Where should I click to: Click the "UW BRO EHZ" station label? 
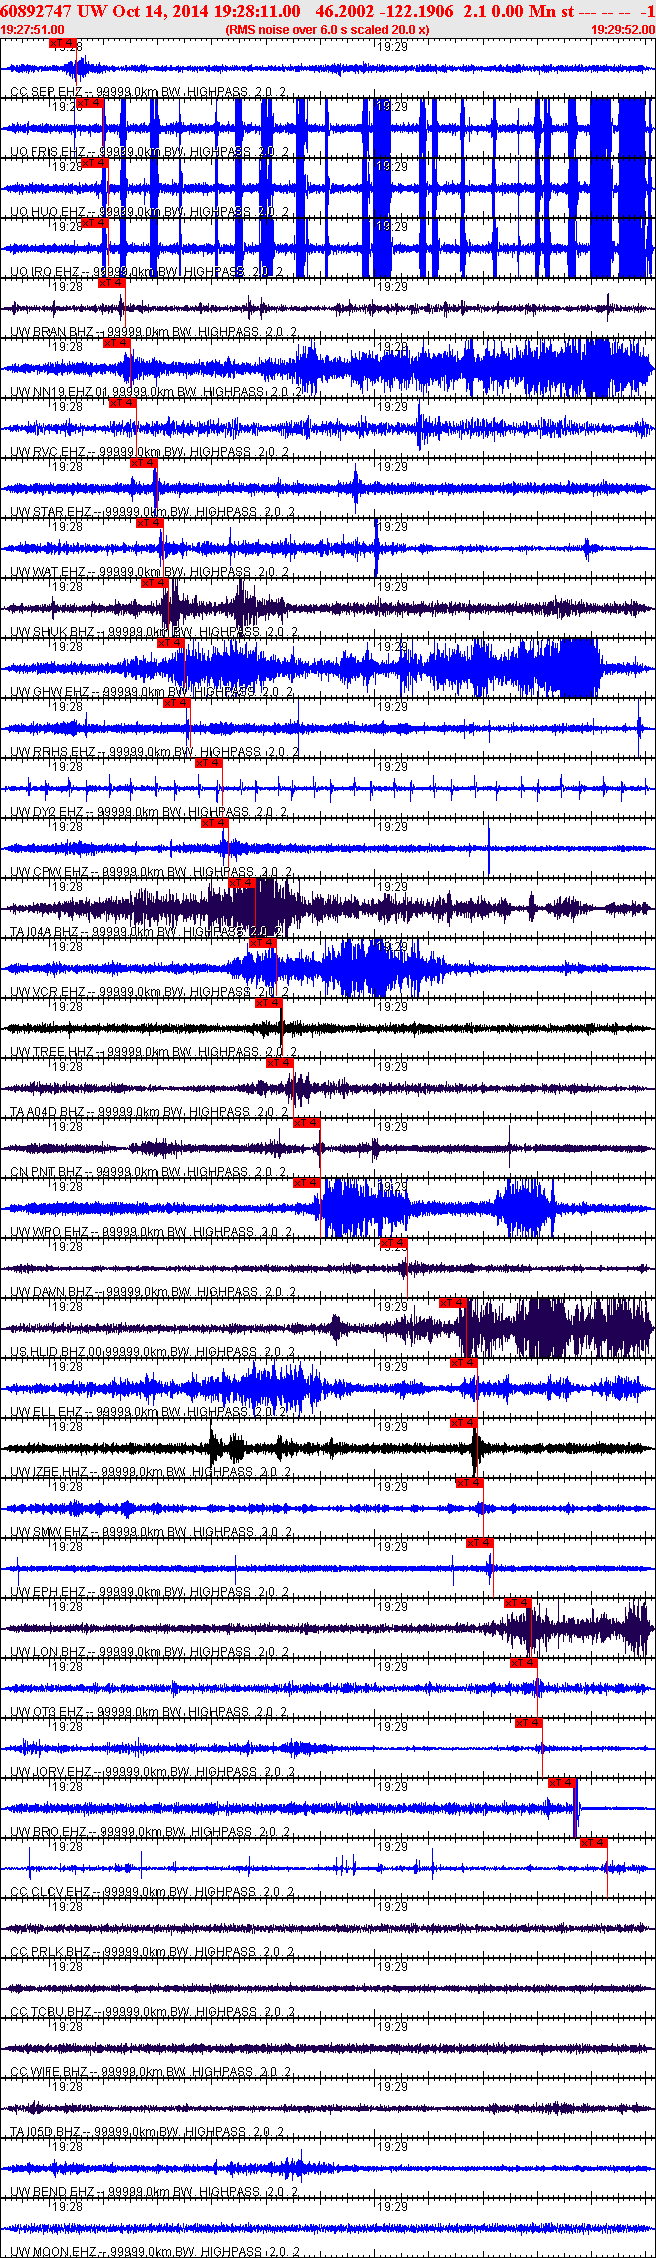click(49, 1832)
